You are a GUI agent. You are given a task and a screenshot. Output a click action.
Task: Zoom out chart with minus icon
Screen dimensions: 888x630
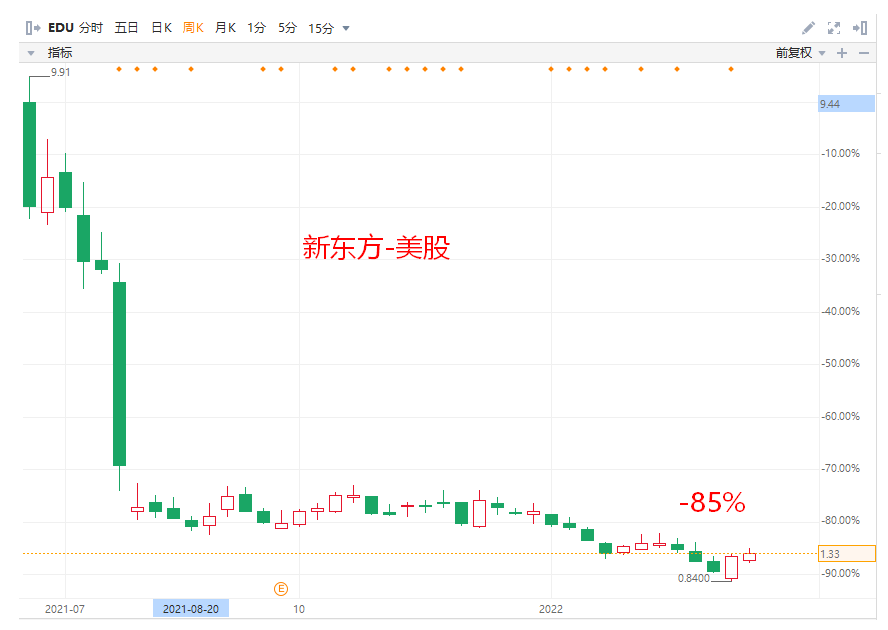click(x=864, y=53)
